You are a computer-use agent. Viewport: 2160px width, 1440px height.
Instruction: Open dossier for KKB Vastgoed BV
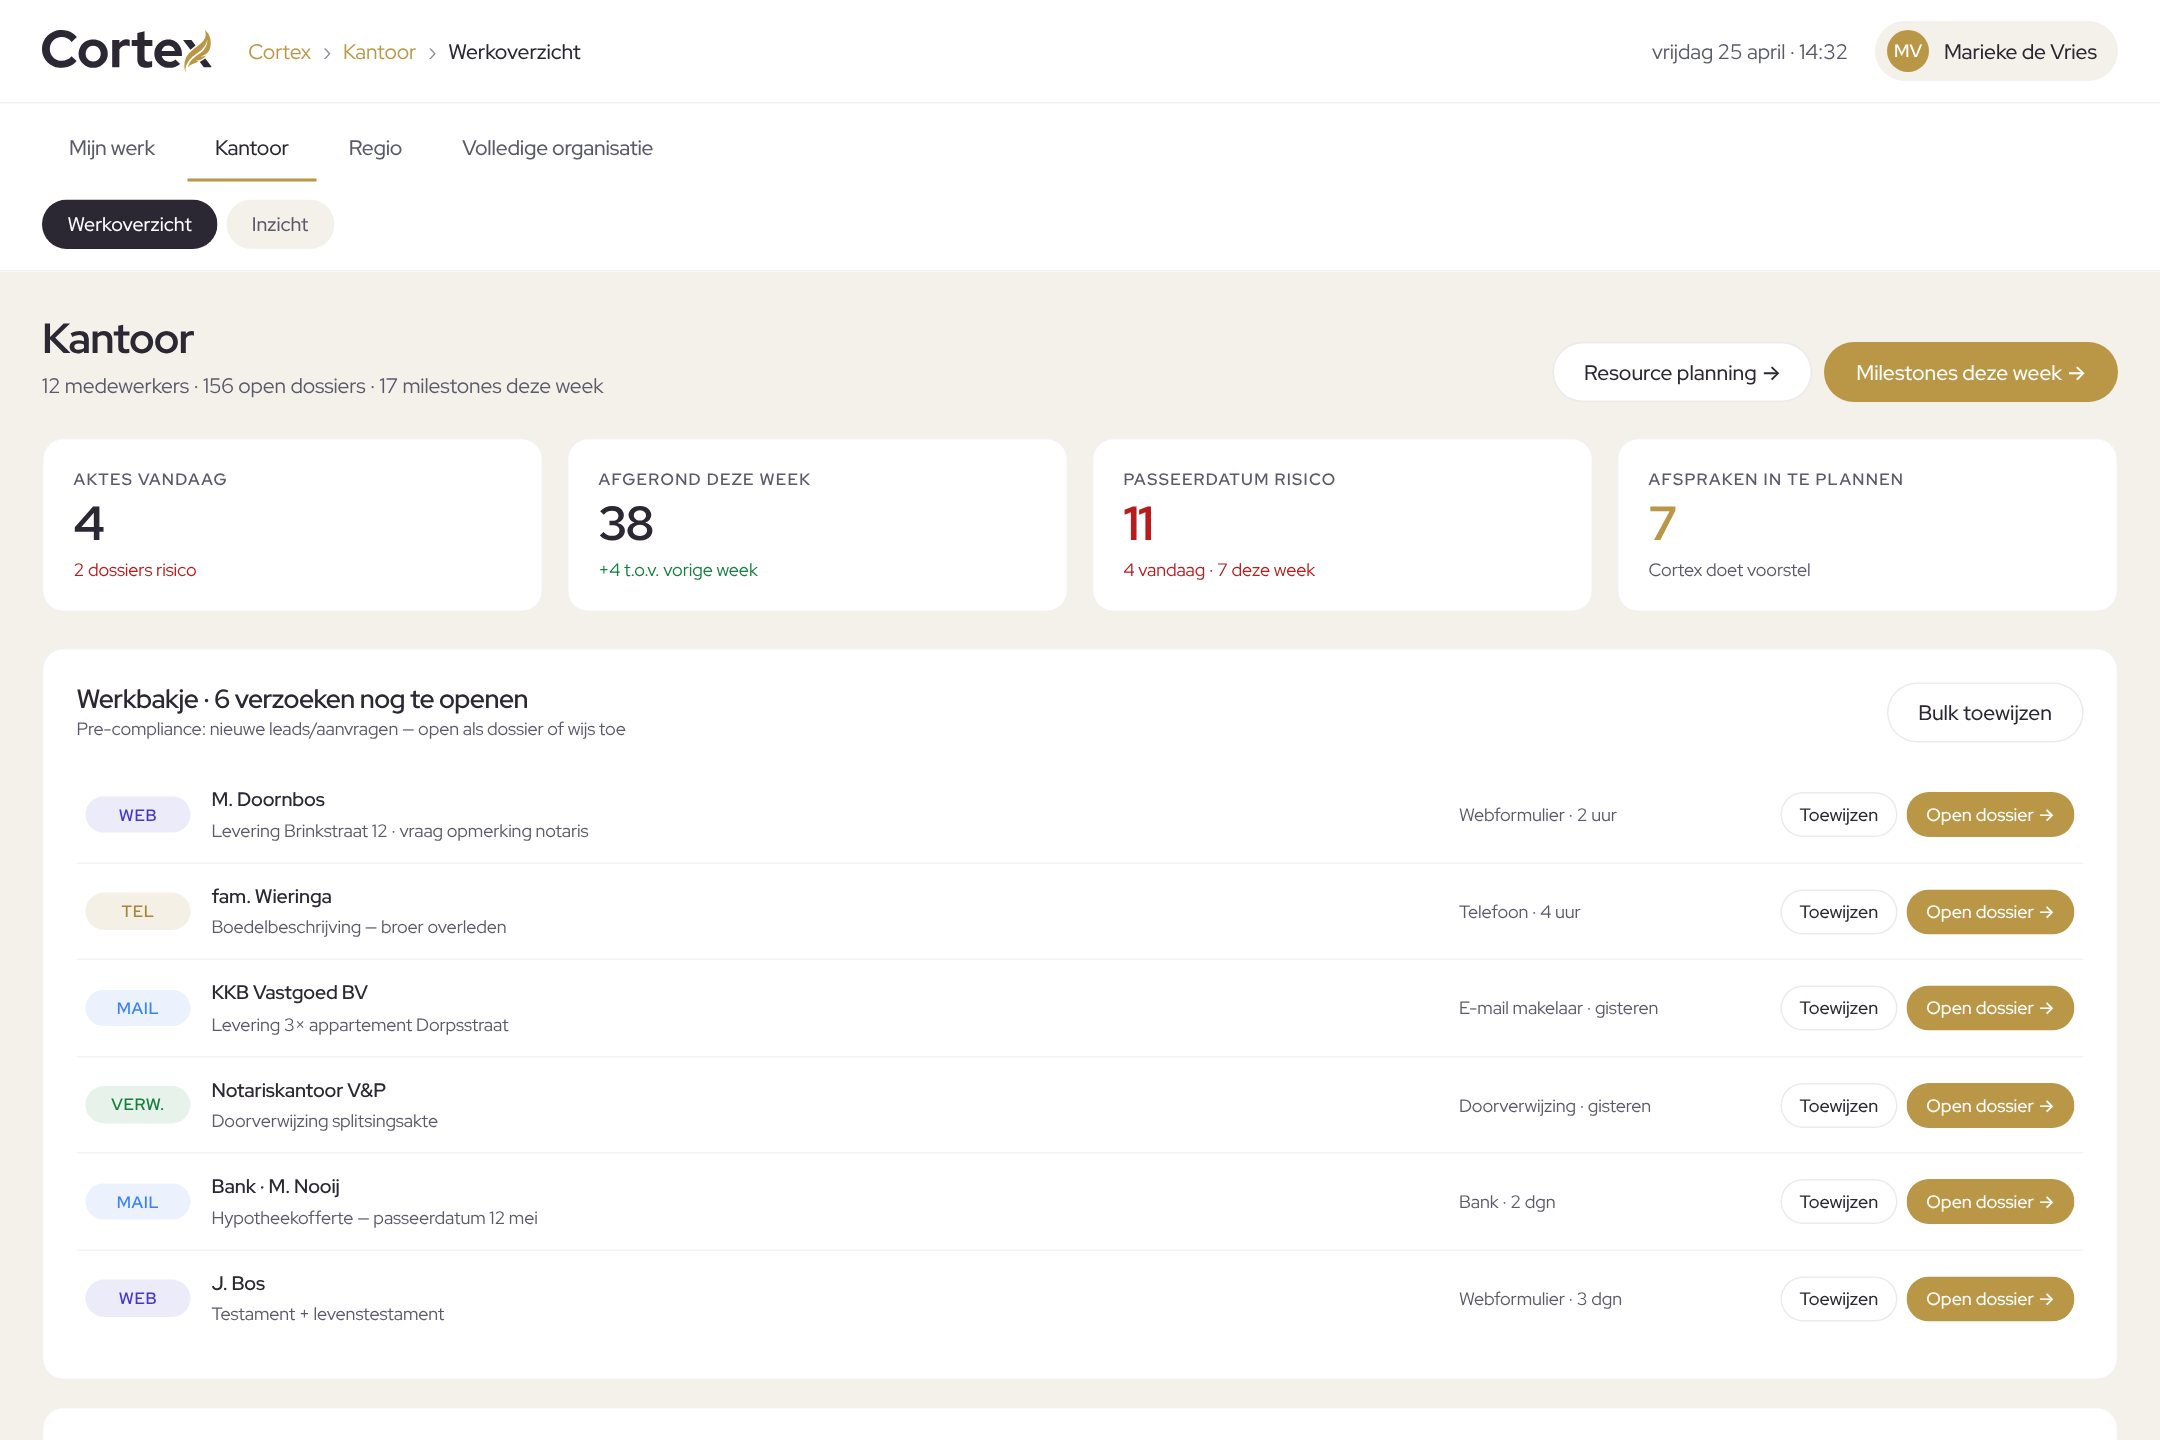[1990, 1008]
